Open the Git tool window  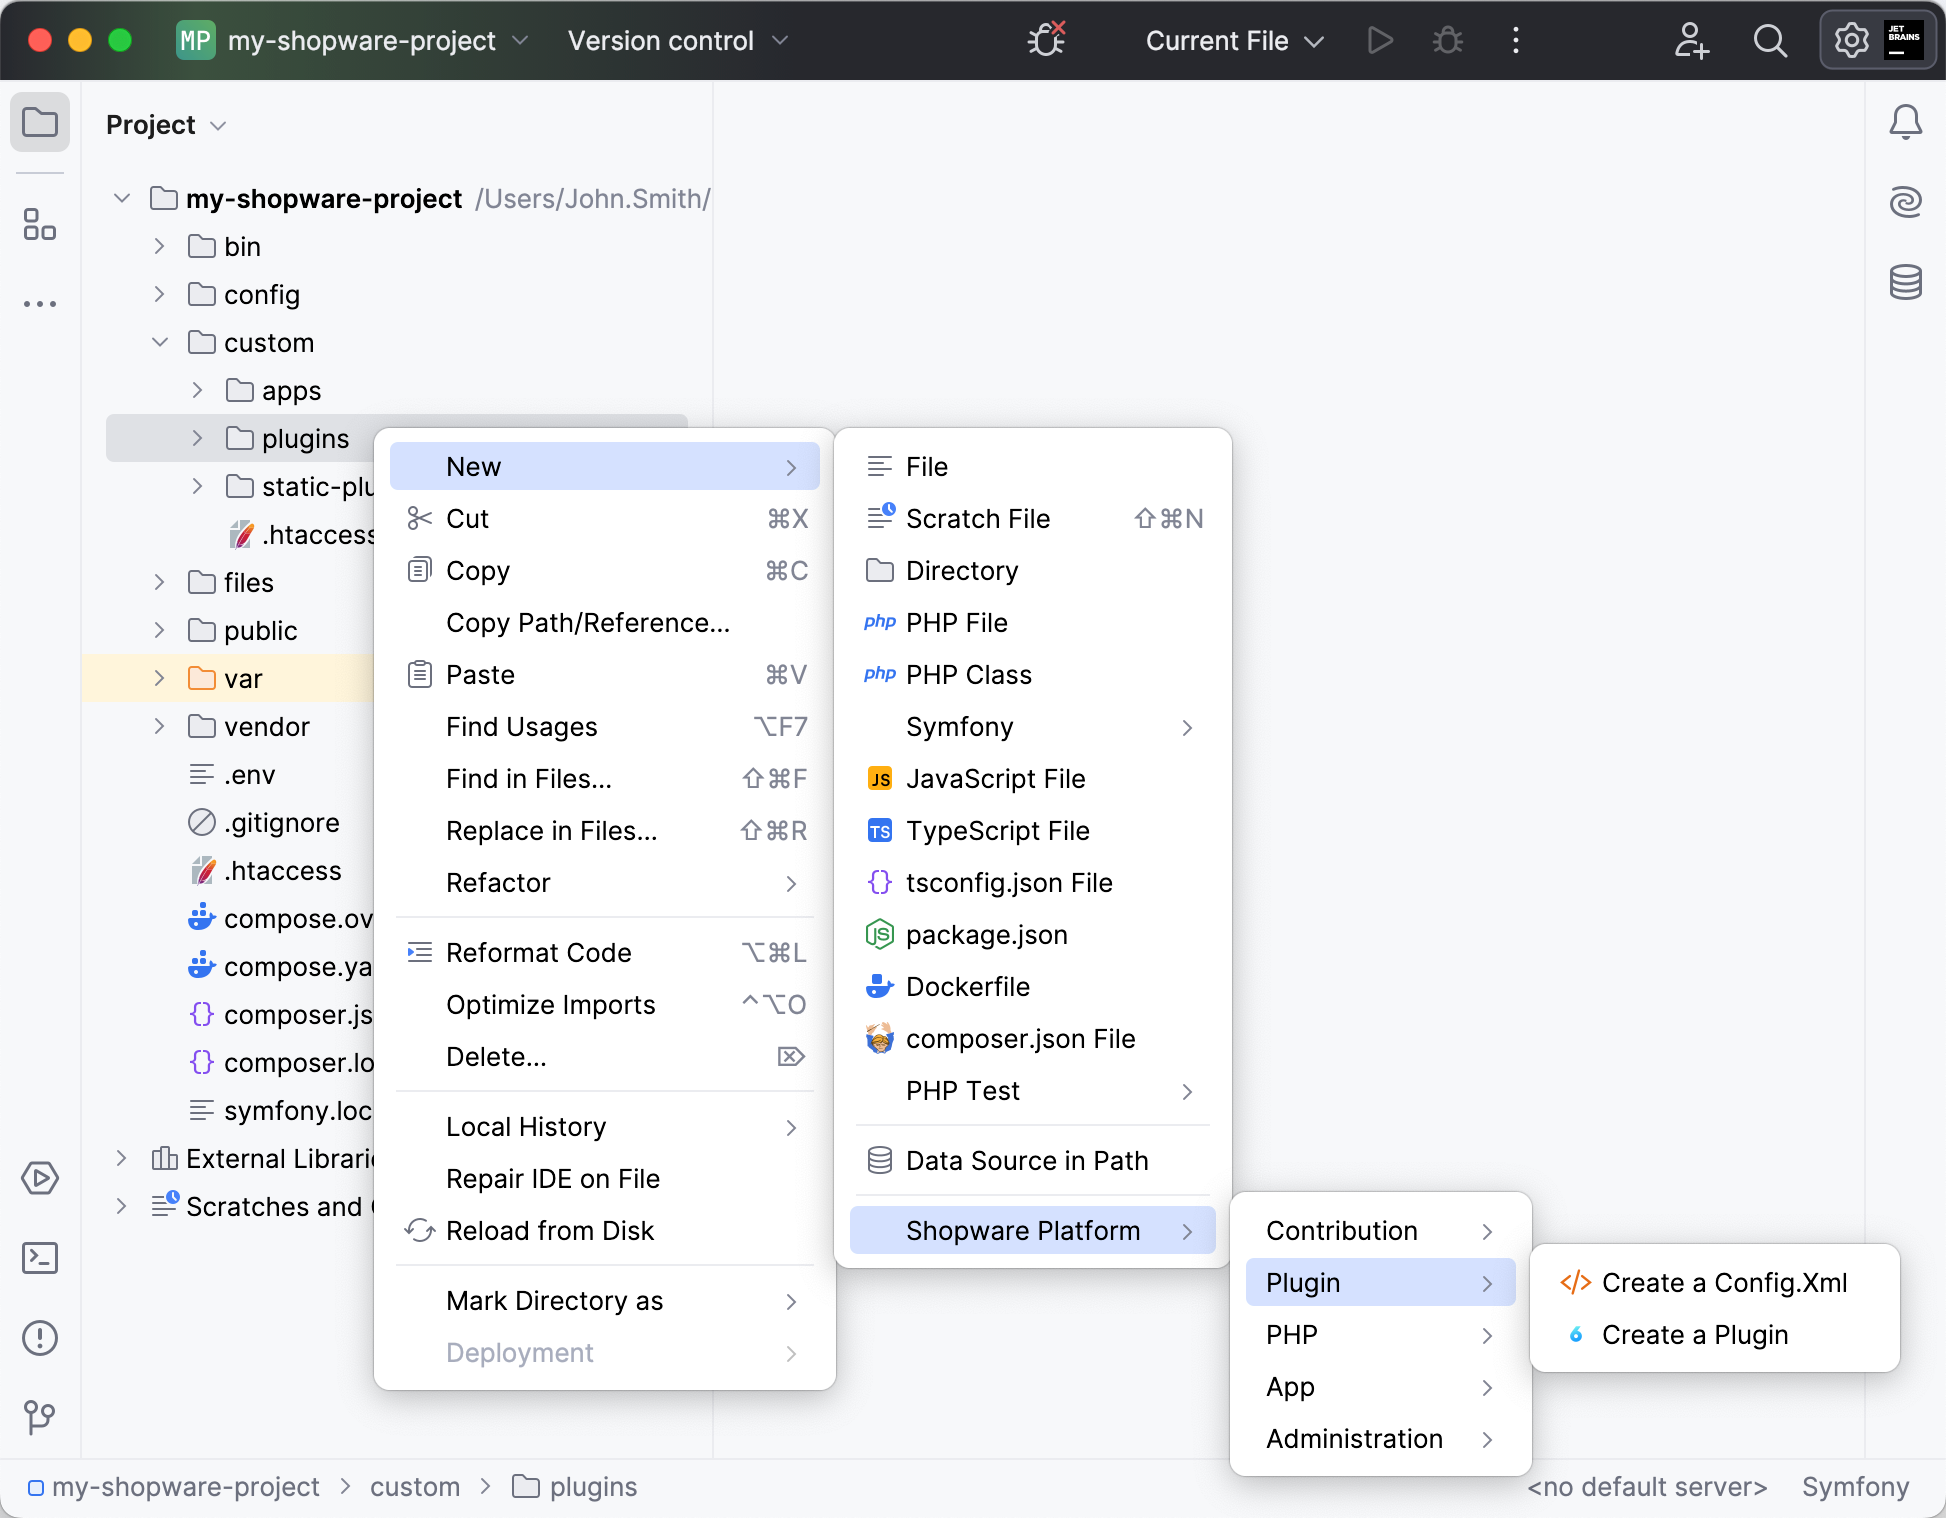pos(40,1417)
